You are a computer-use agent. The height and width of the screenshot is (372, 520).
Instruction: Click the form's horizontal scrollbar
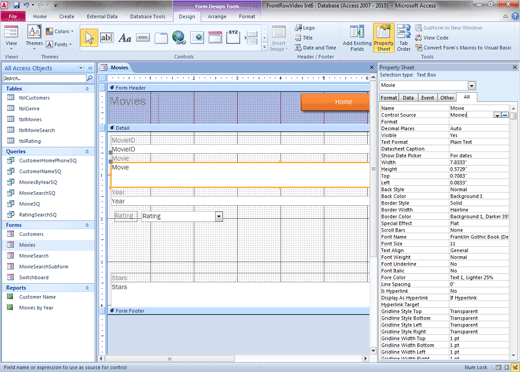click(x=234, y=359)
